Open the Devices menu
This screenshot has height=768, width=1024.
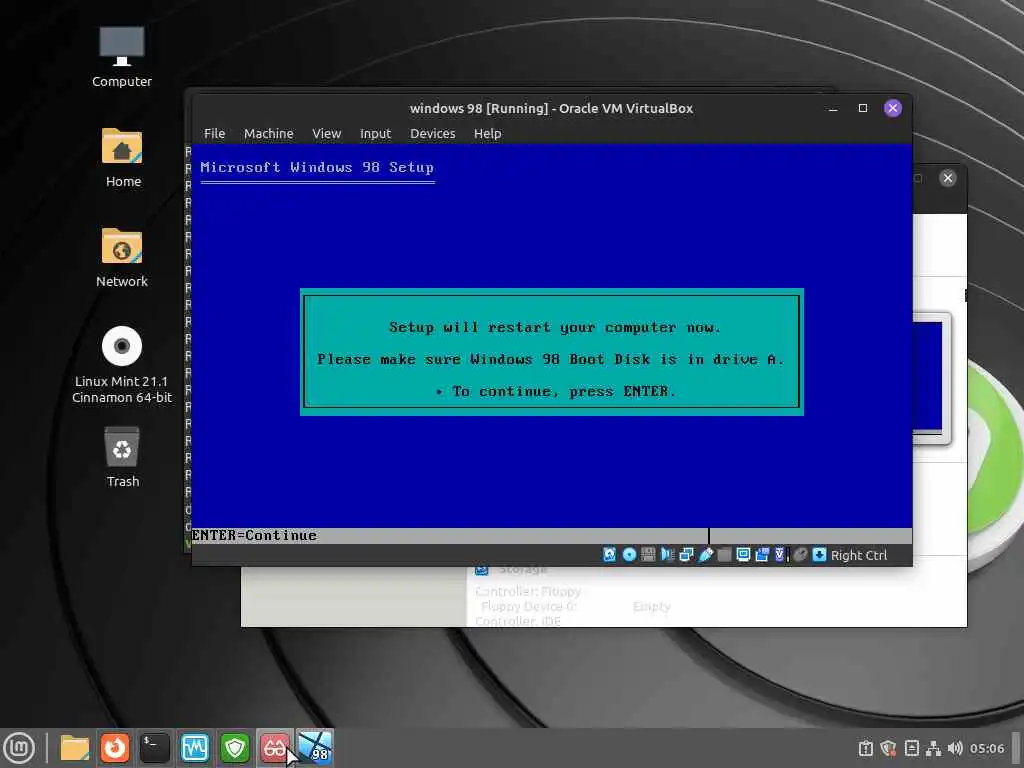pos(432,133)
